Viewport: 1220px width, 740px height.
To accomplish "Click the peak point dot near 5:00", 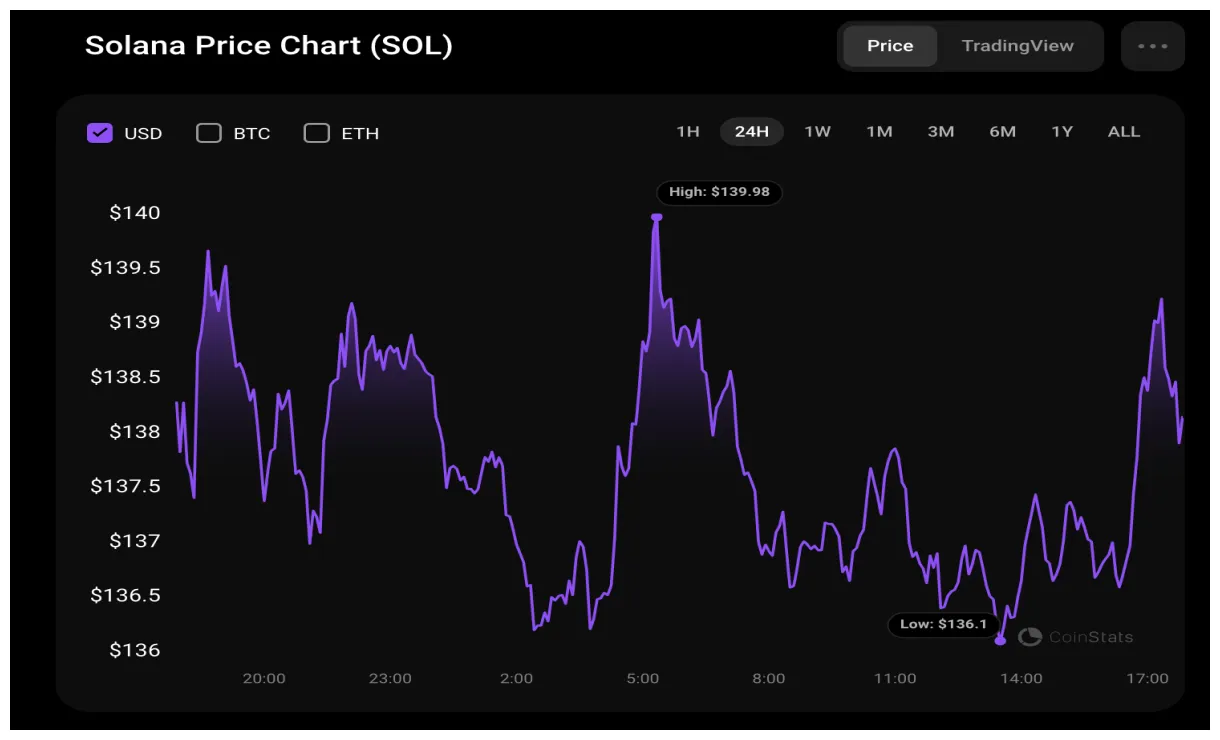I will (x=657, y=216).
